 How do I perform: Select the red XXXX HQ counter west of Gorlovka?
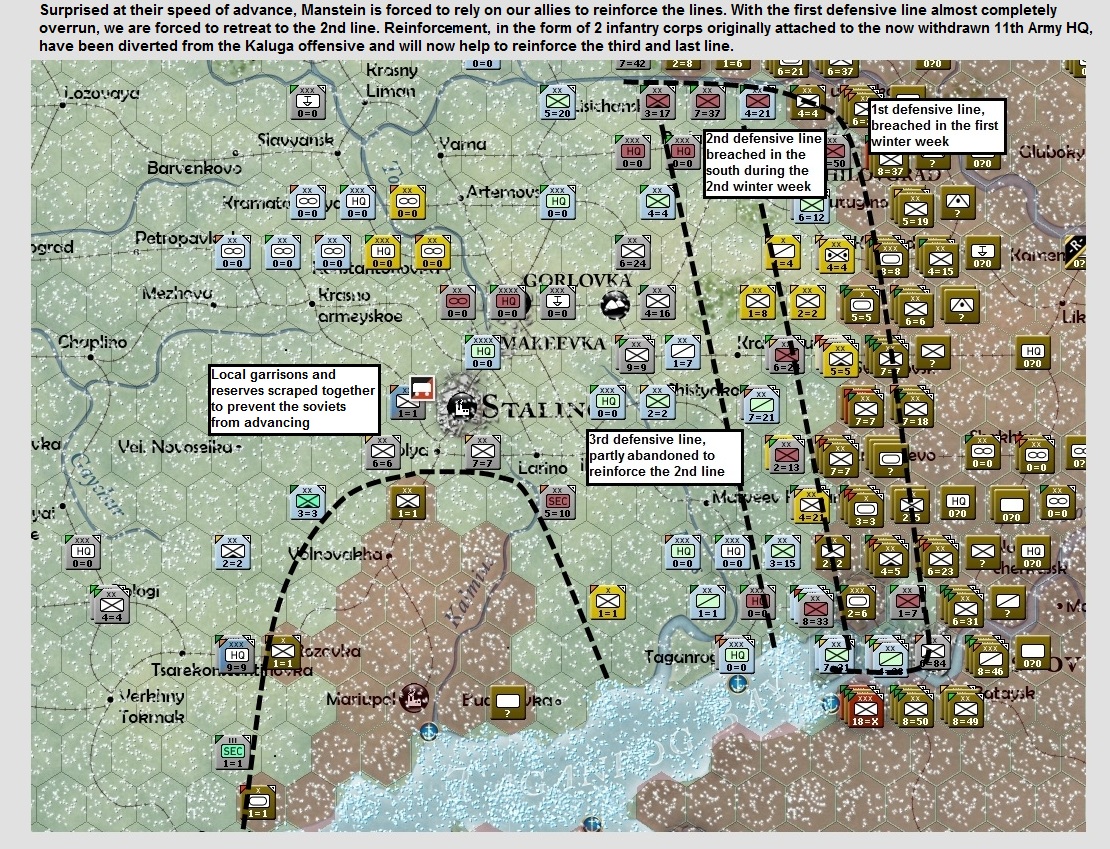[x=508, y=302]
